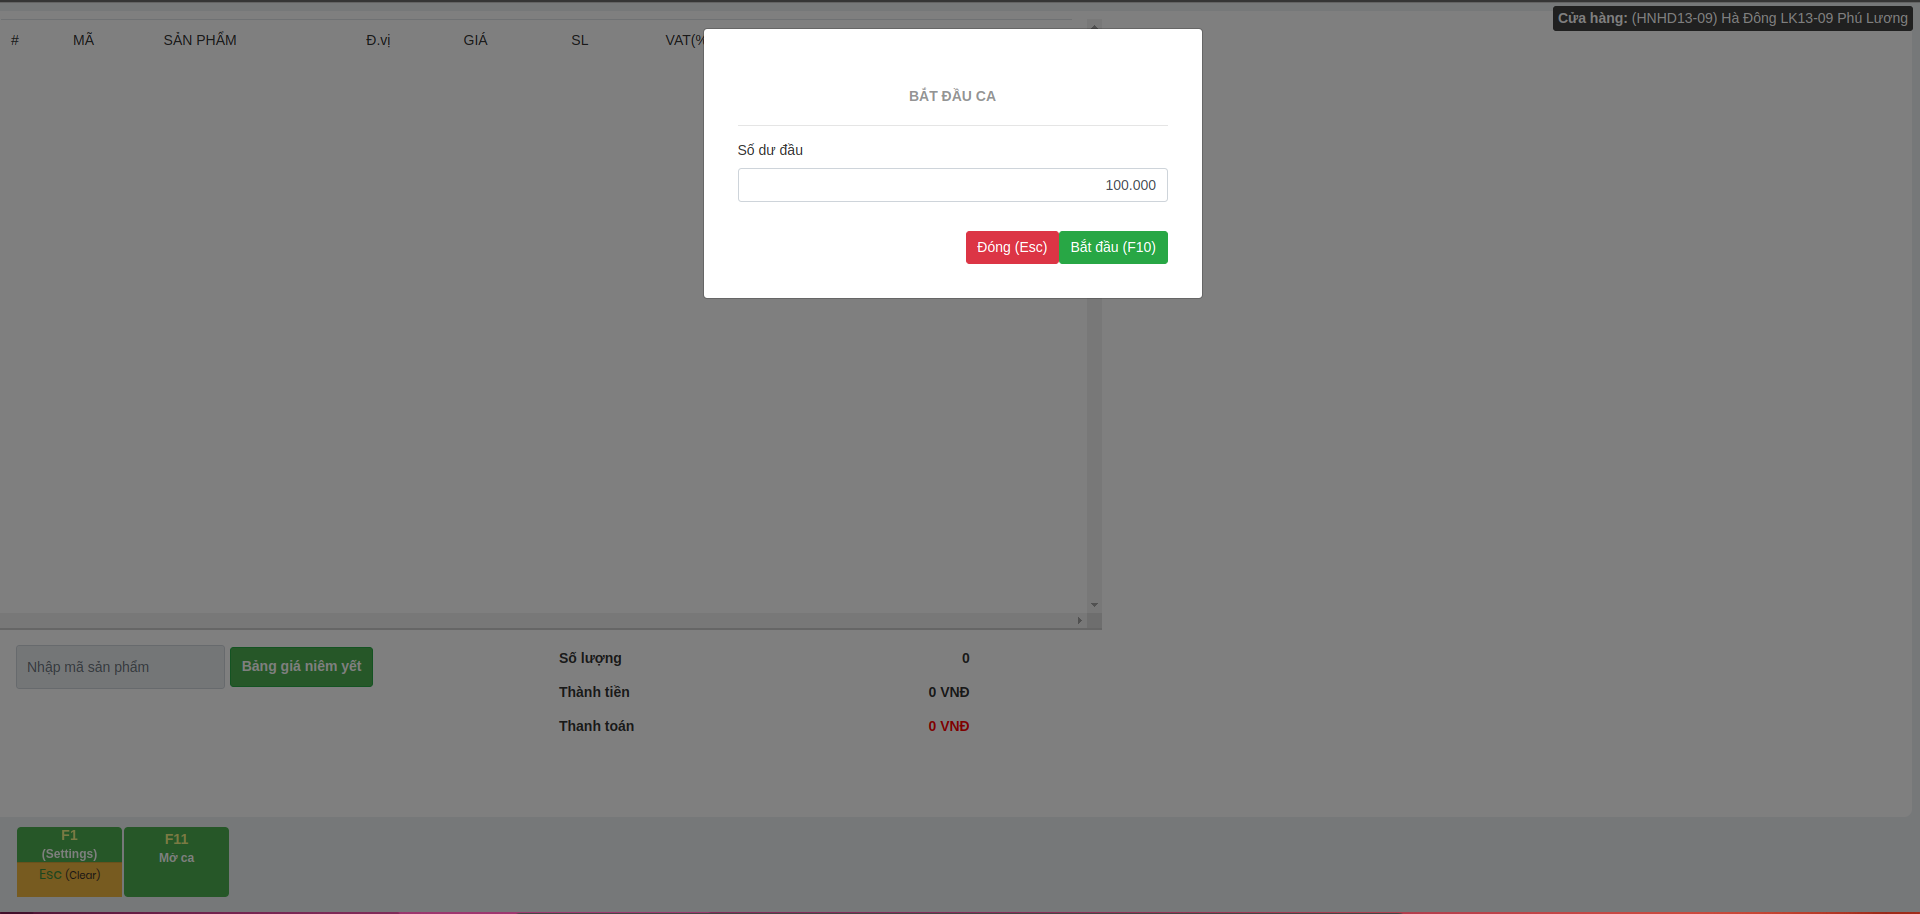The height and width of the screenshot is (914, 1920).
Task: Click the BẮT ĐẦU CA dialog title
Action: (x=952, y=96)
